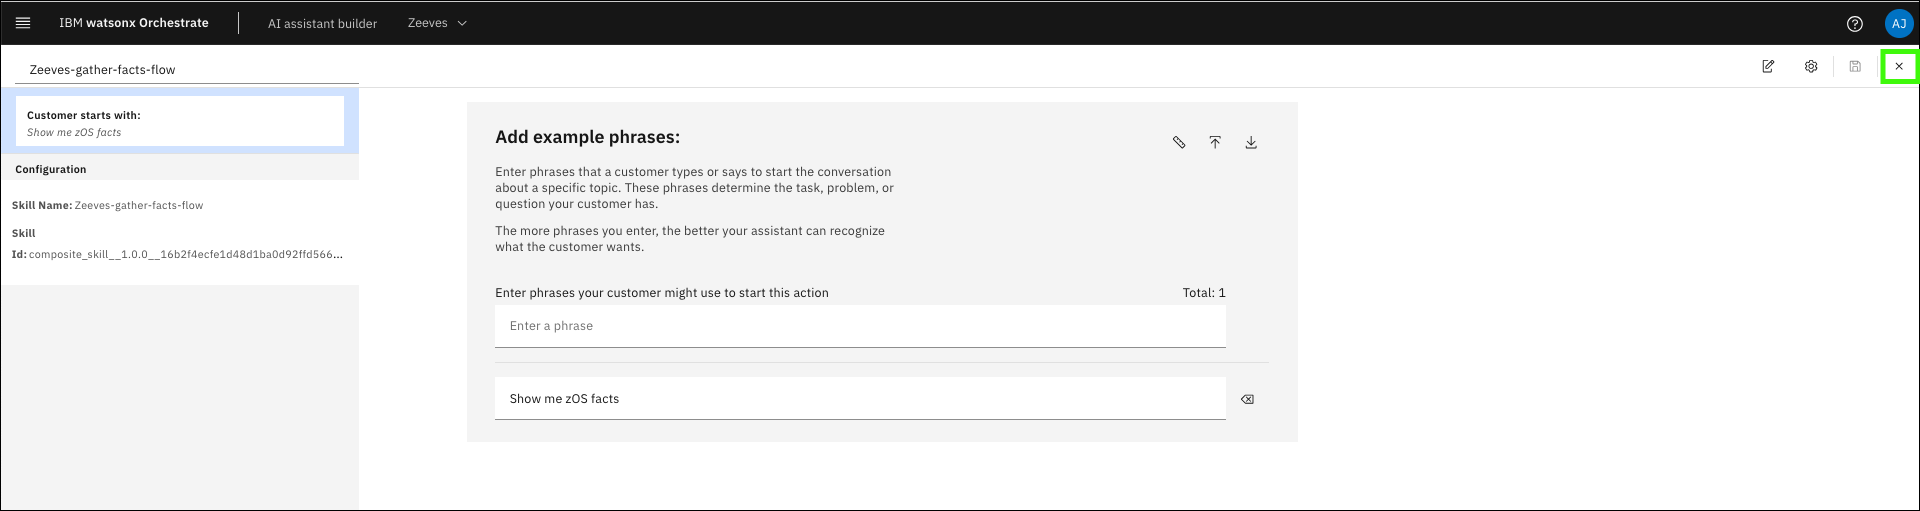The height and width of the screenshot is (511, 1920).
Task: Focus the 'Enter a phrase' input field
Action: pyautogui.click(x=859, y=326)
